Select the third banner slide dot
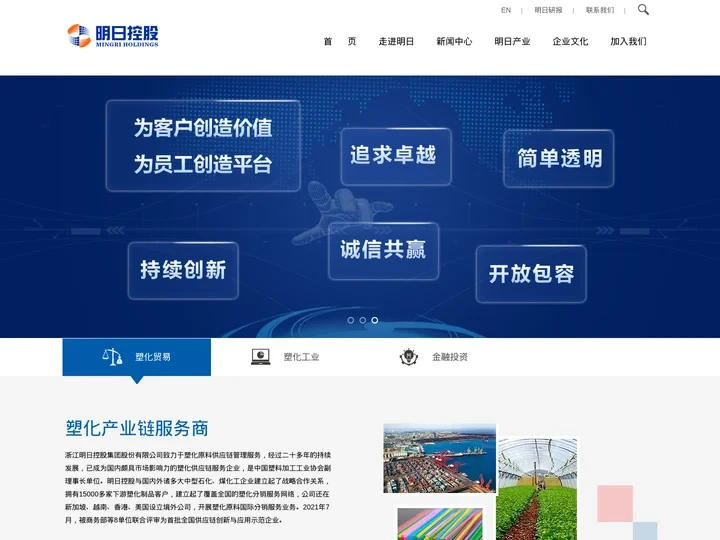Viewport: 720px width, 540px height. 375,320
